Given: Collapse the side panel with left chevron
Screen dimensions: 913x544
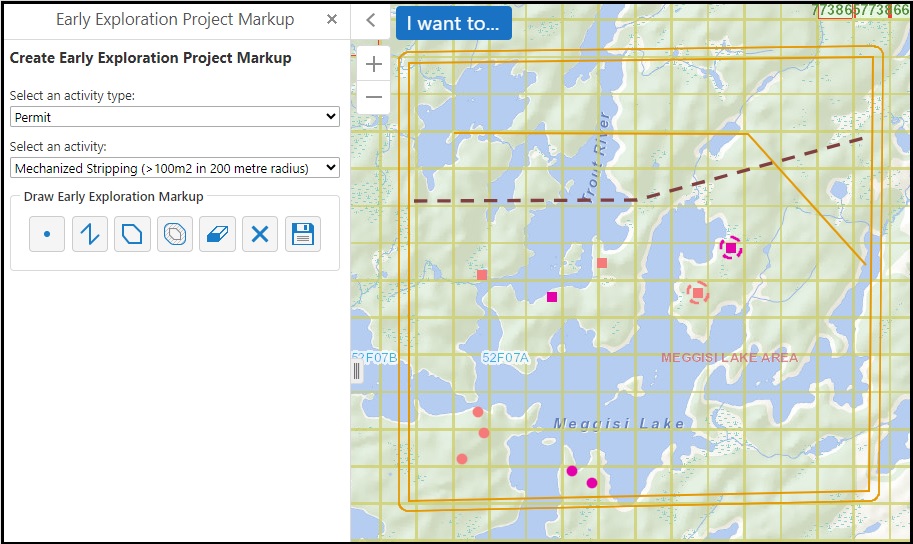Looking at the screenshot, I should (370, 20).
